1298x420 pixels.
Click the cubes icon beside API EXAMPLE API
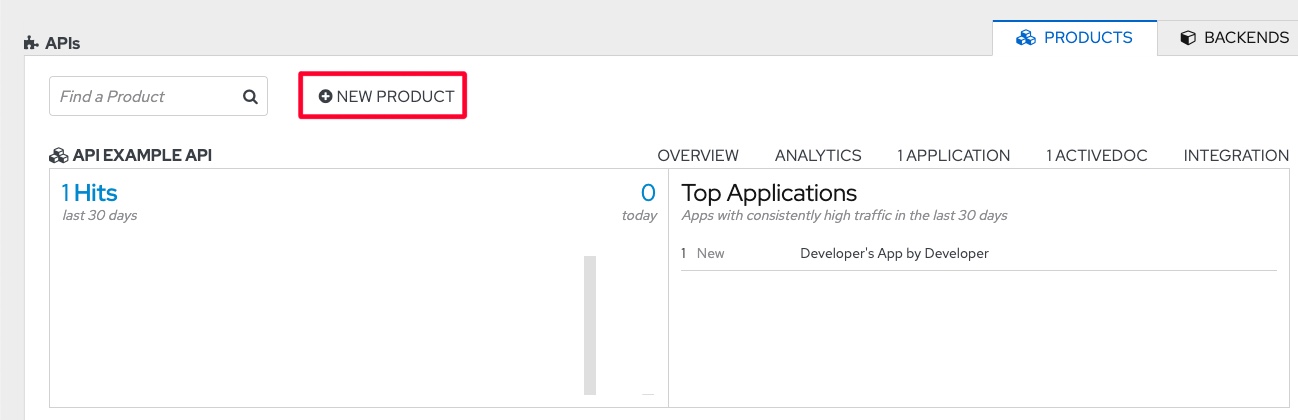tap(58, 156)
